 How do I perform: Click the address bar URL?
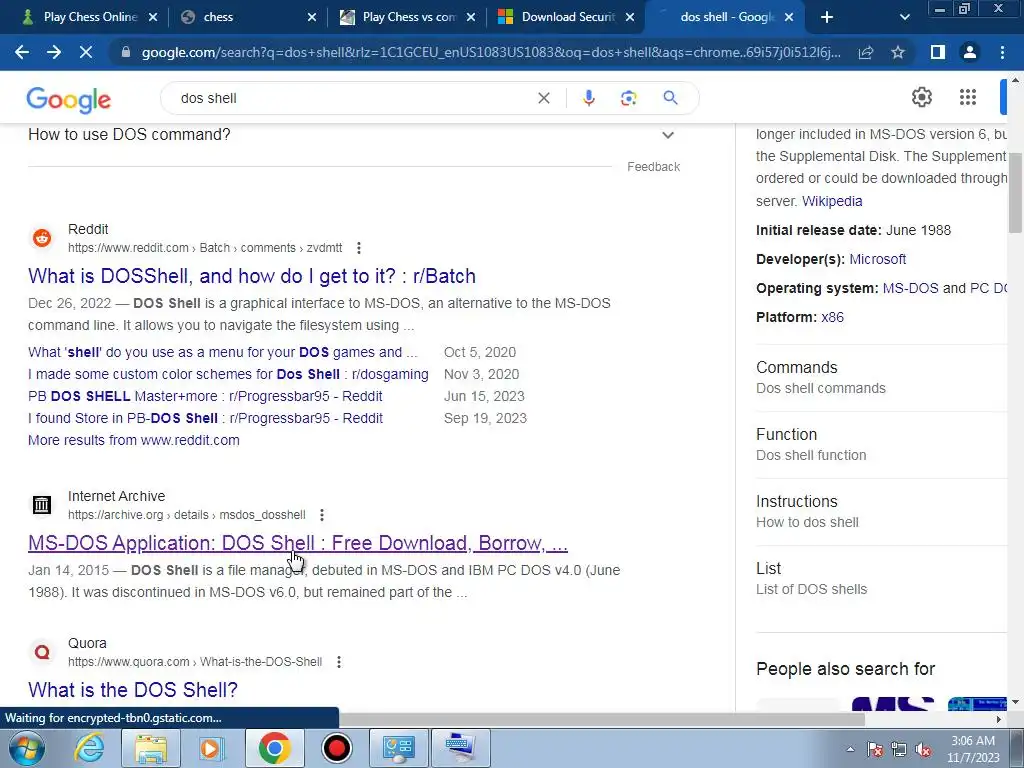(x=491, y=52)
